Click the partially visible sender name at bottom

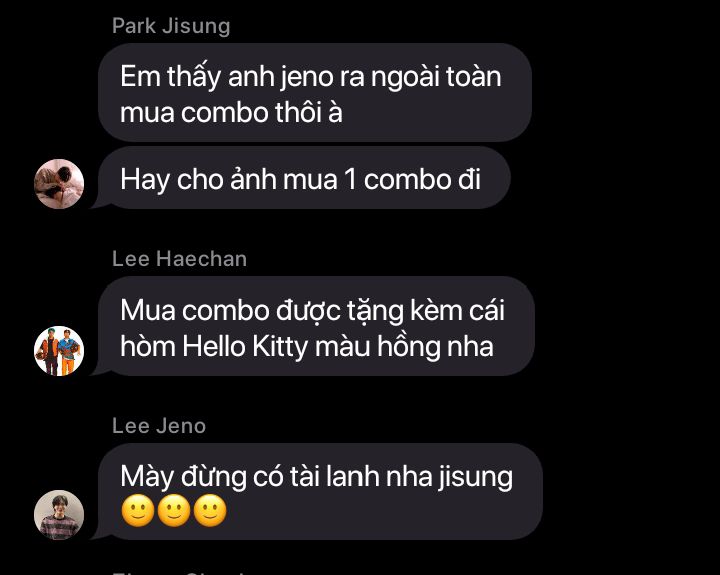(179, 572)
